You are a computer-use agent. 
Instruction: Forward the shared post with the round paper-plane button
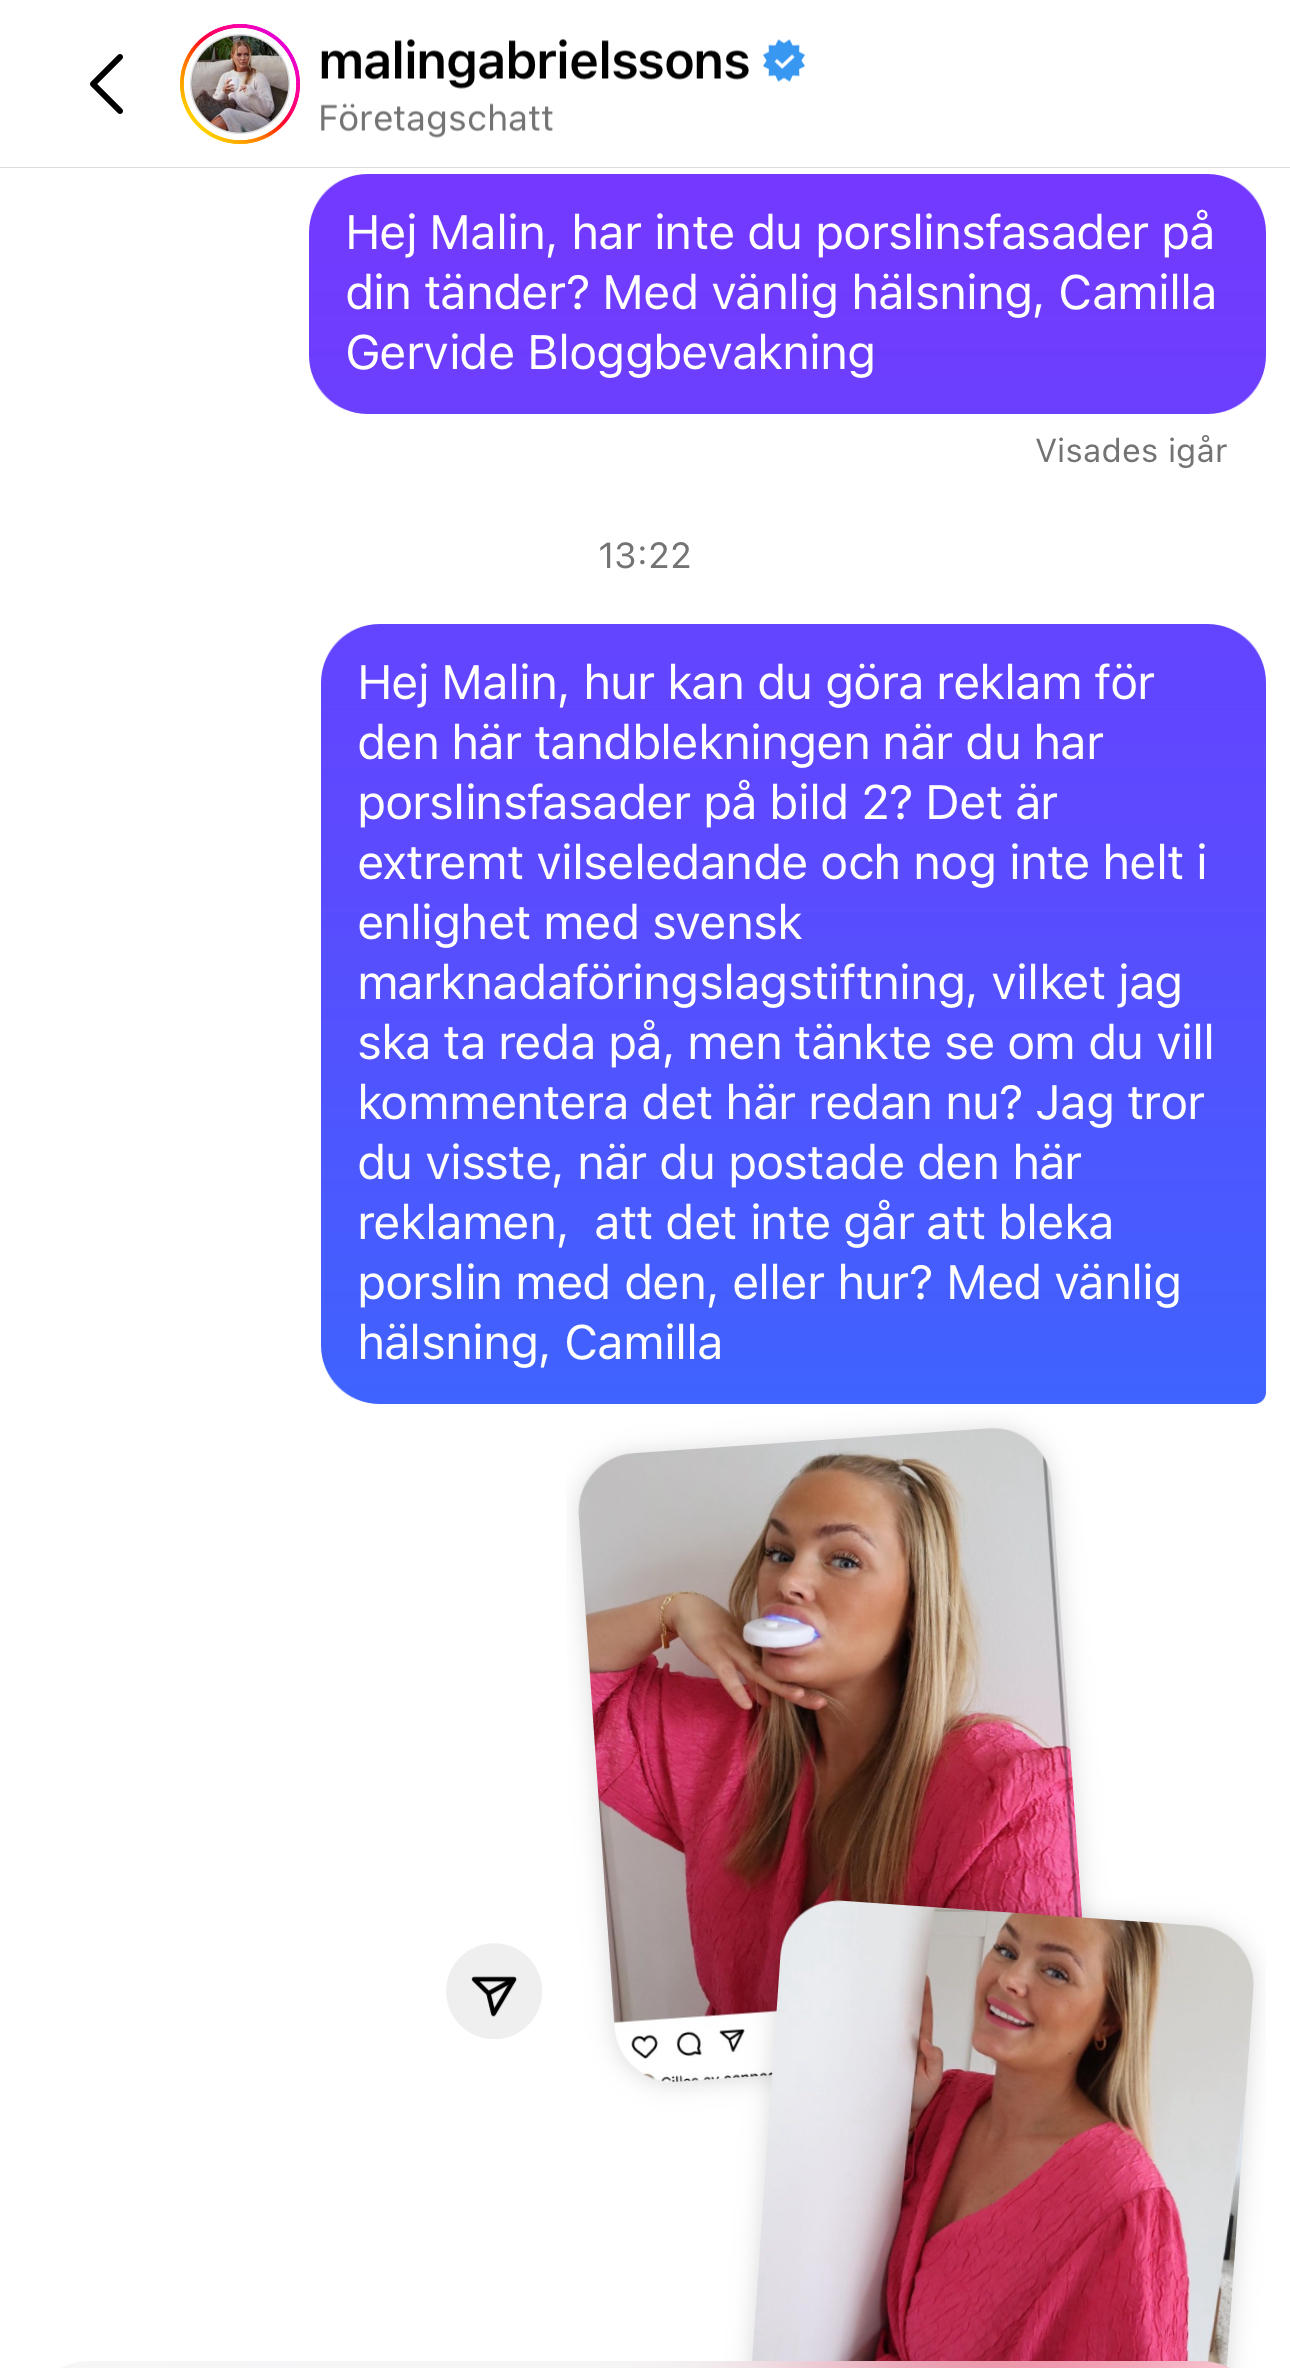[x=494, y=1991]
